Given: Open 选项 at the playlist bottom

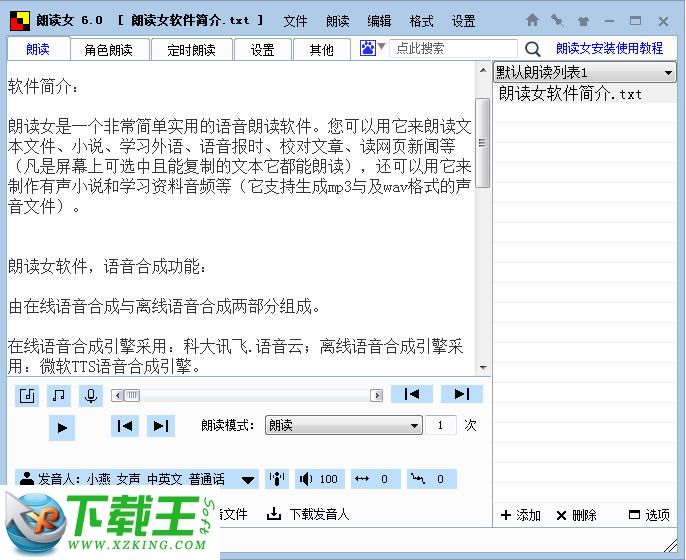Looking at the screenshot, I should coord(649,515).
